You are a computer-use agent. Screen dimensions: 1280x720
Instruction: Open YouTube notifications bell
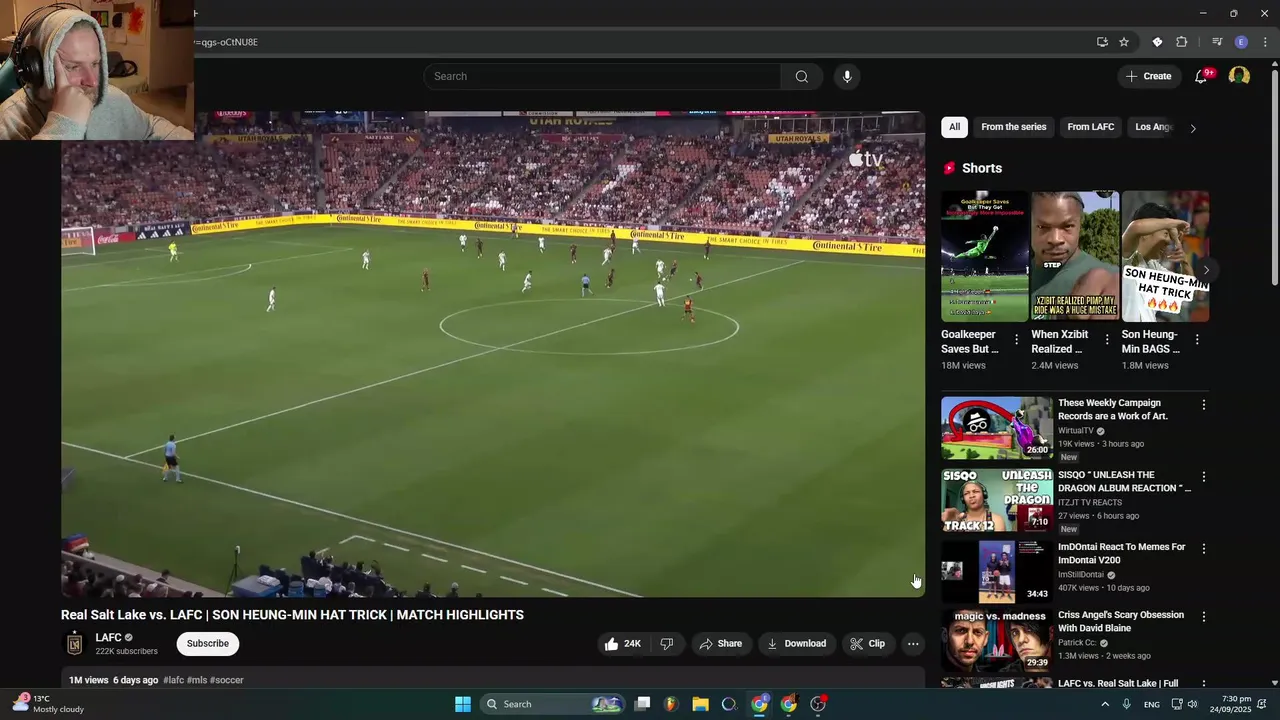click(1202, 76)
